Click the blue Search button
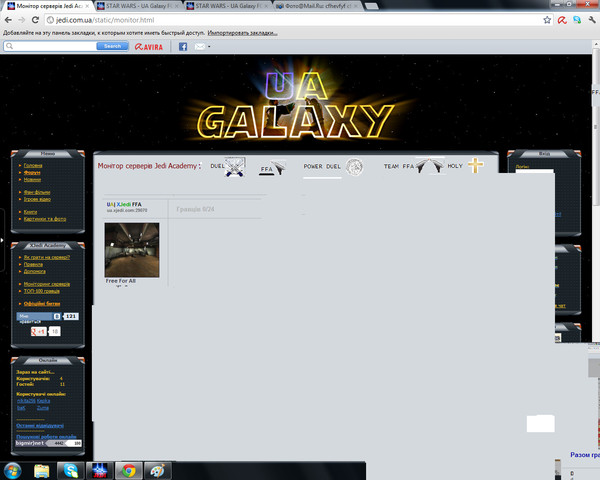 coord(112,46)
